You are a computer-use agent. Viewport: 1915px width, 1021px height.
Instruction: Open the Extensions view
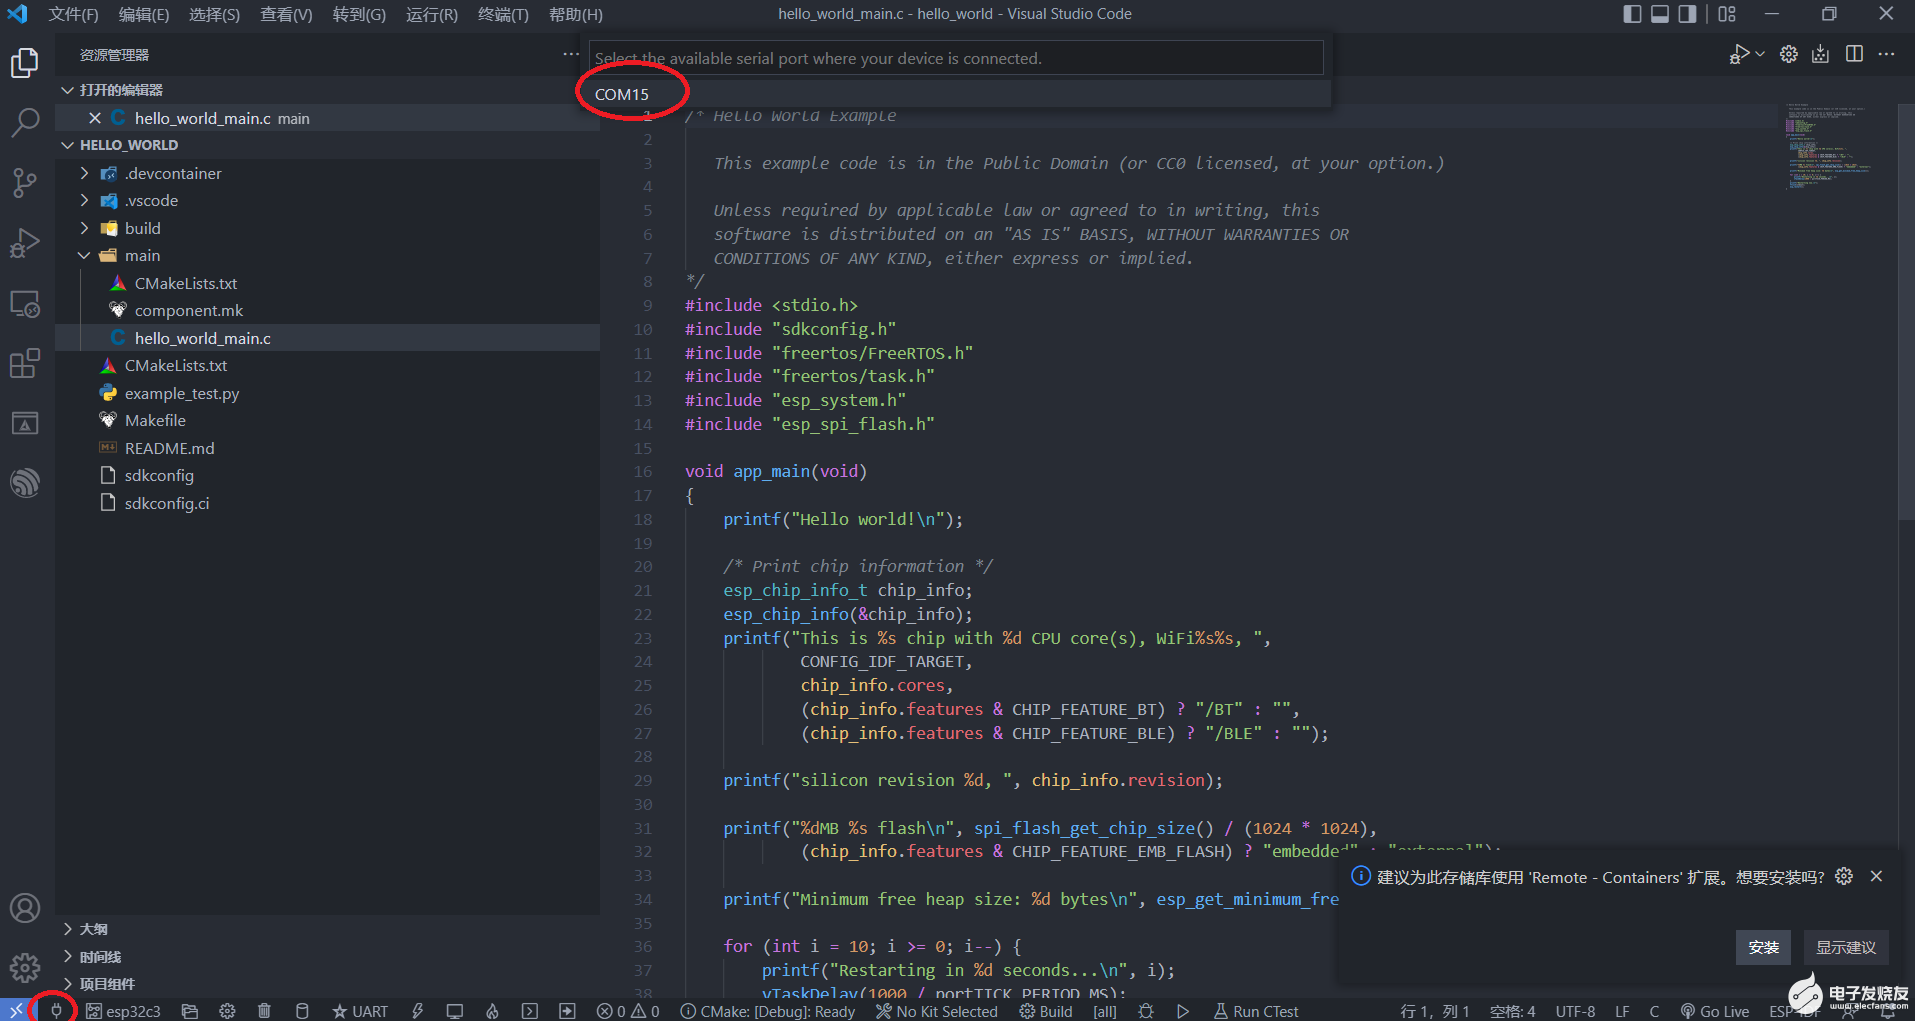click(x=24, y=363)
